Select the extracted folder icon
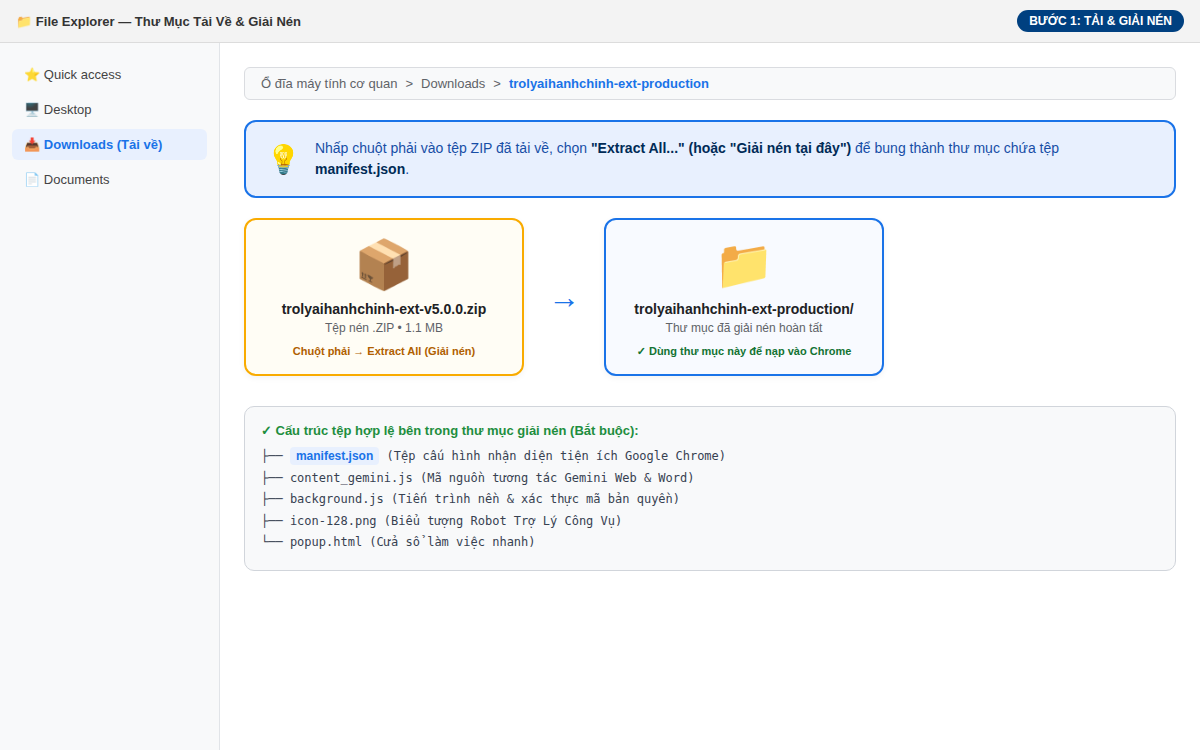This screenshot has height=750, width=1200. [x=744, y=264]
